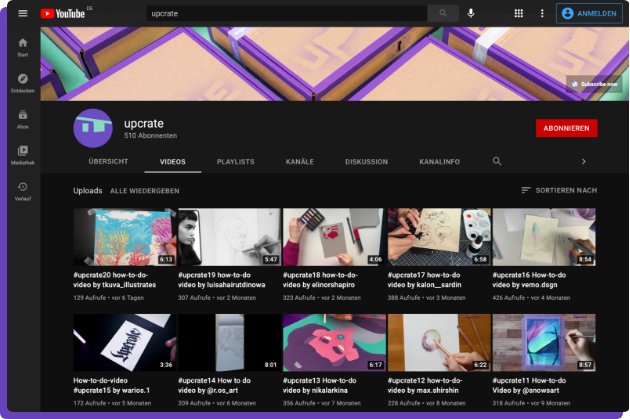Click Subscribe now banner link

point(595,84)
